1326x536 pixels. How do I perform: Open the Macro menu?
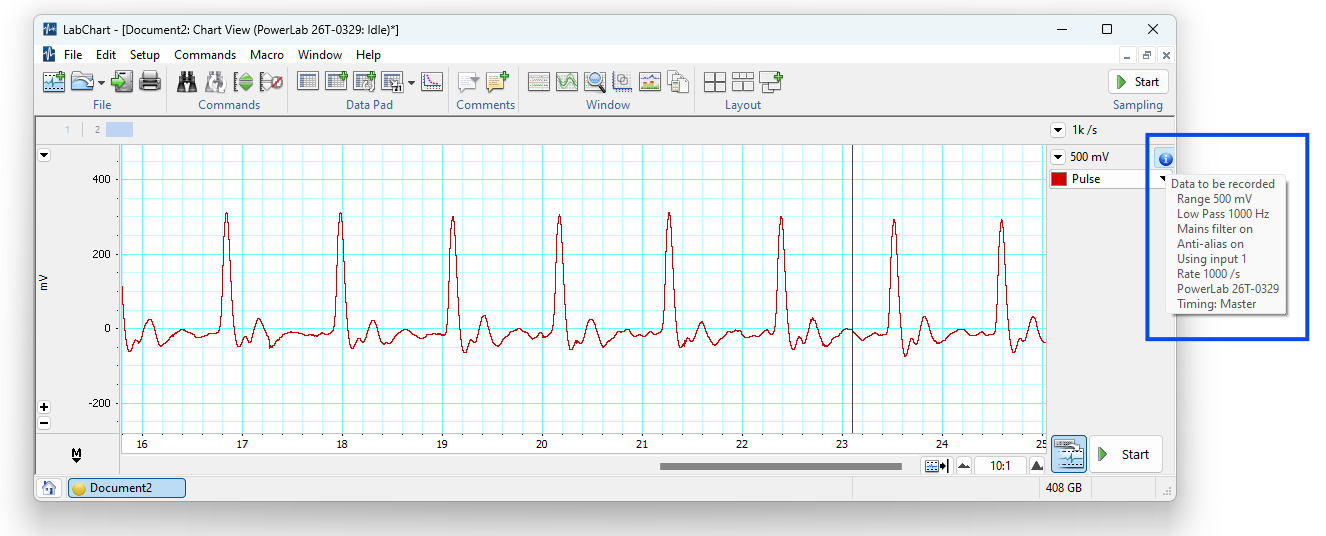[x=267, y=55]
